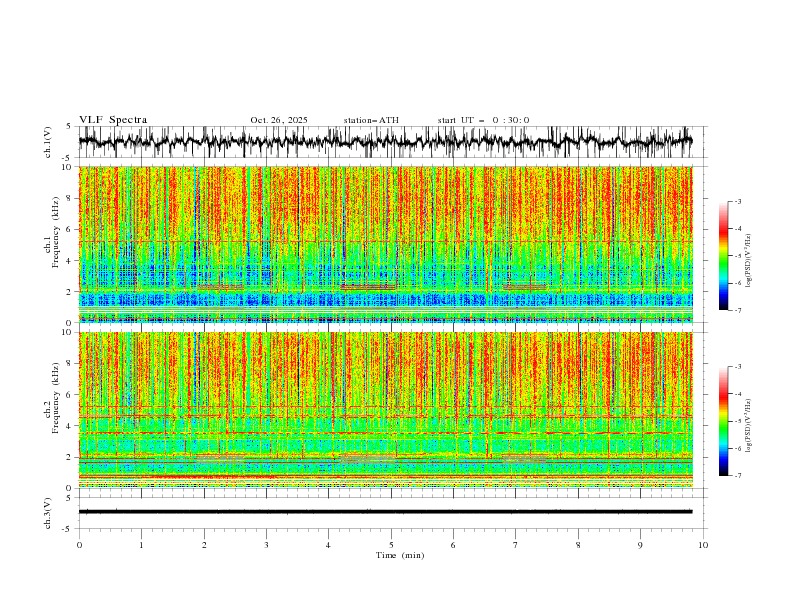Viewport: 792px width, 612px height.
Task: Click the ch.1 colorbar 'log(PSD)(V²/Hz)' label
Action: (x=748, y=261)
